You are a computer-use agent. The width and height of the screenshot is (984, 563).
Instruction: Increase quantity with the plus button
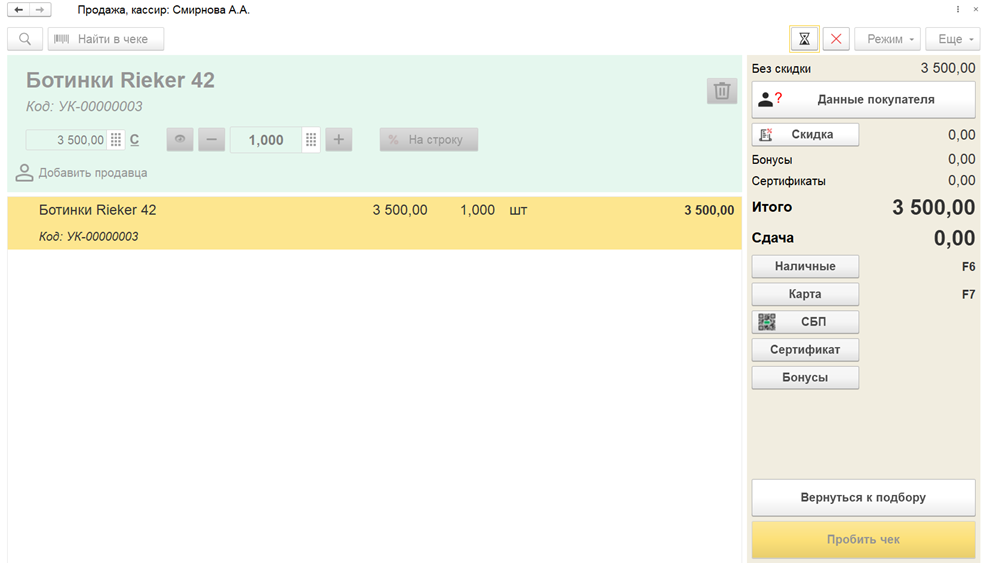pyautogui.click(x=339, y=140)
